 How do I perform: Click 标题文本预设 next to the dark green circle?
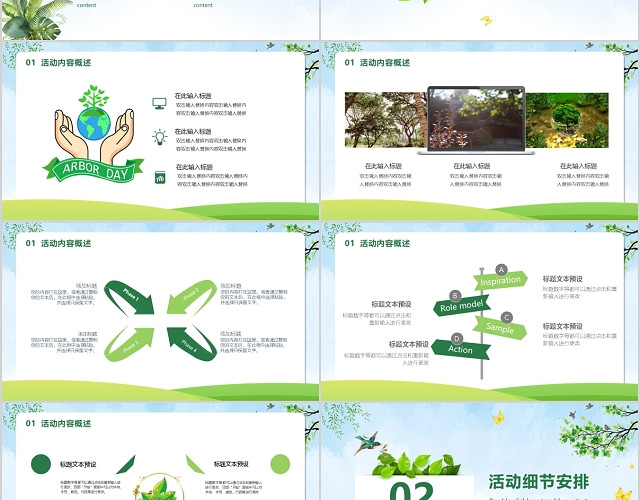pyautogui.click(x=78, y=464)
